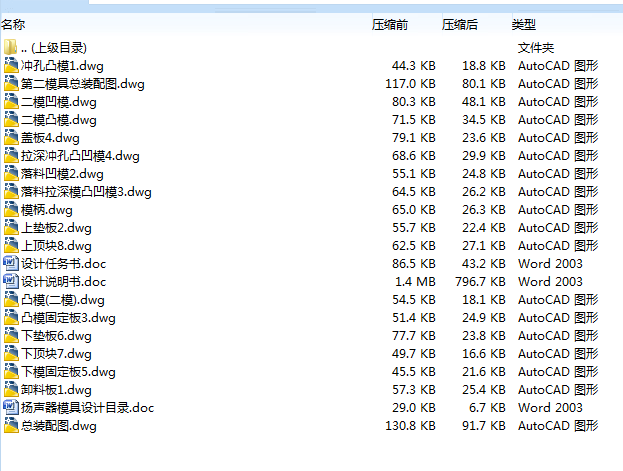623x471 pixels.
Task: Select the 扬声器模具设计目录.doc Word icon
Action: (11, 407)
